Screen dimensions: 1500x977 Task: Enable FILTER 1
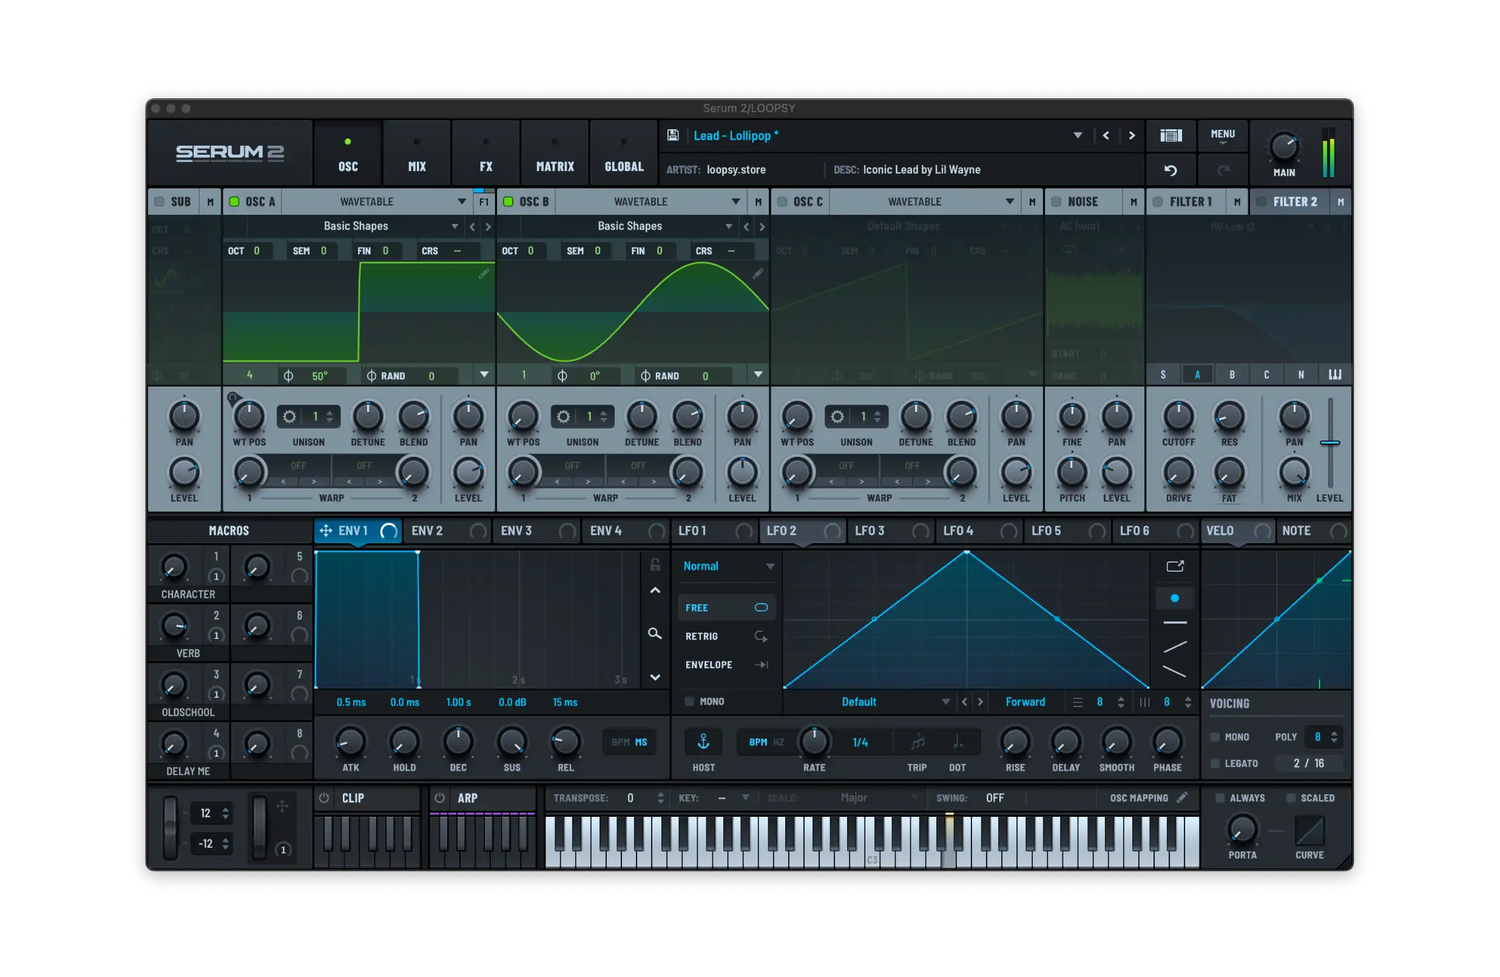click(x=1158, y=202)
